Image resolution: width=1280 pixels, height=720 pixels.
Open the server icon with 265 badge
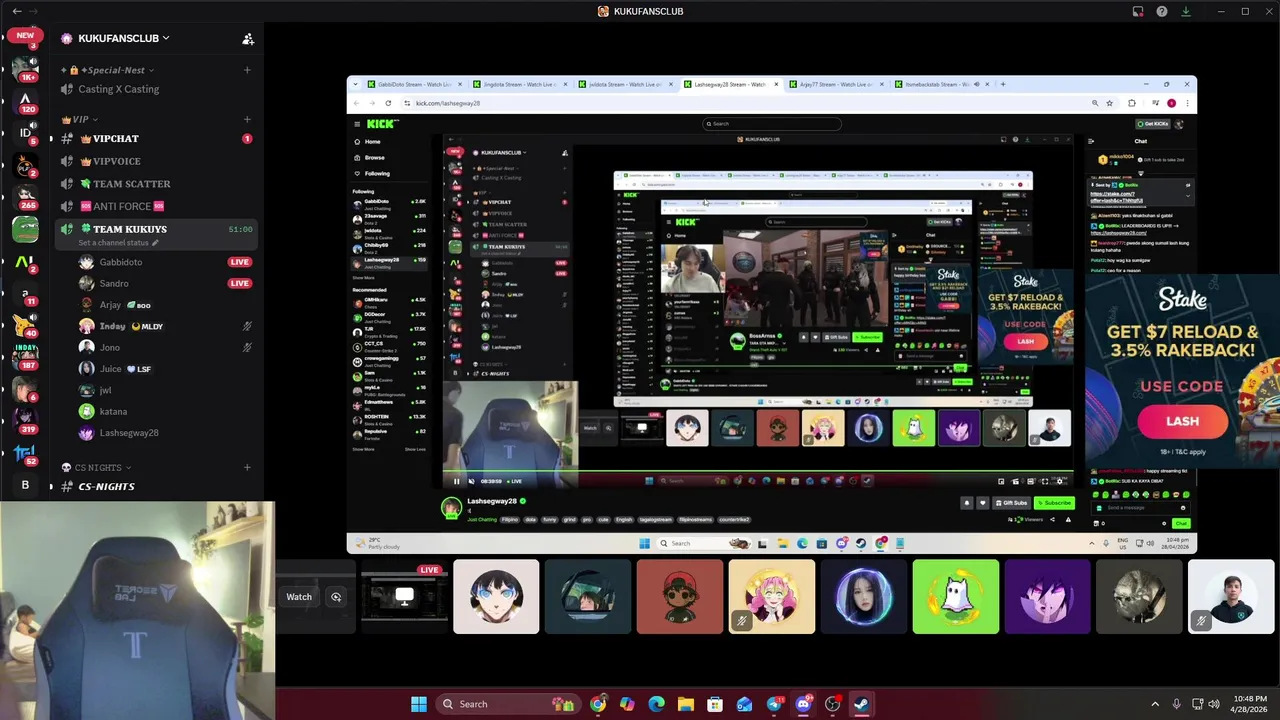pyautogui.click(x=25, y=197)
